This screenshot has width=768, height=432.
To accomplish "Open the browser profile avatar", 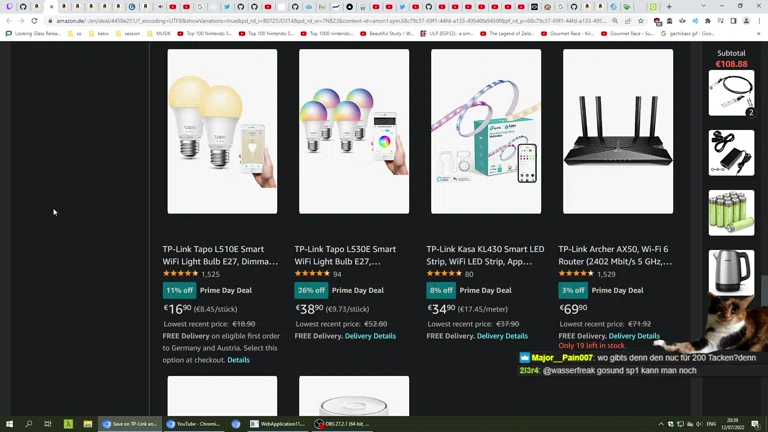I will [x=746, y=21].
